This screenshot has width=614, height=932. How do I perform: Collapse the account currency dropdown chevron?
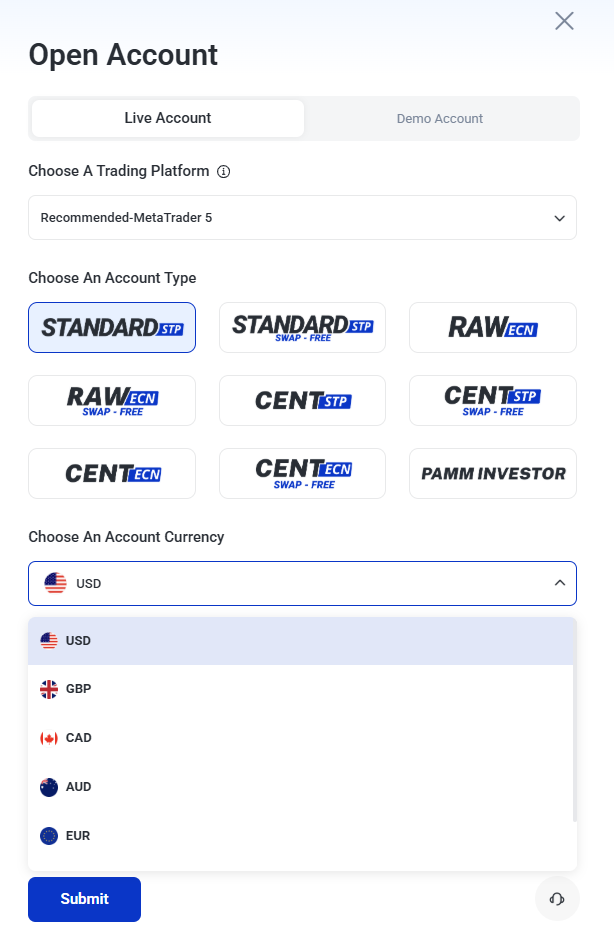[559, 583]
